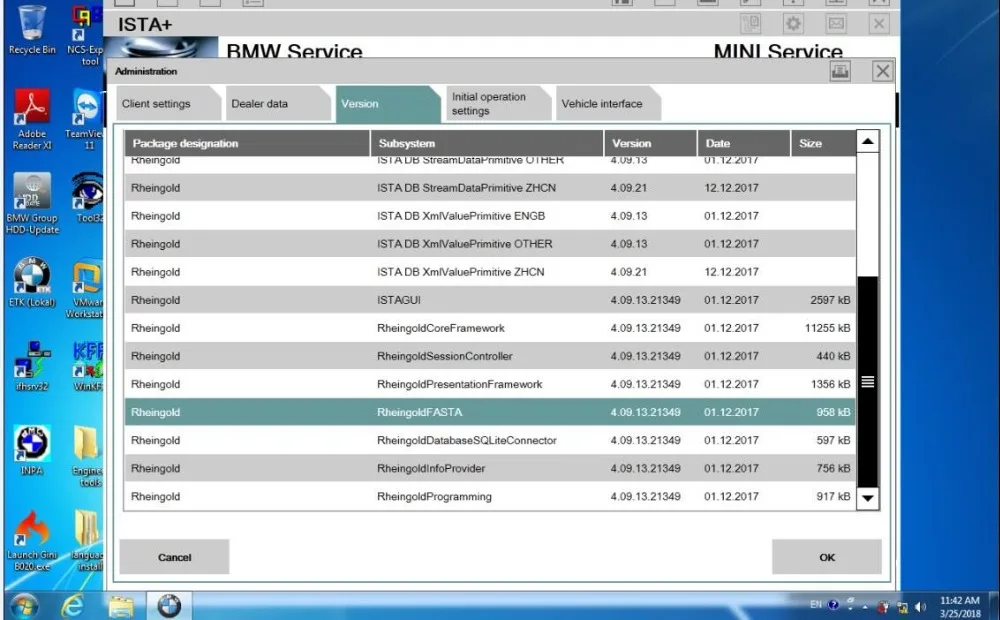Viewport: 1000px width, 620px height.
Task: Select ISTA DB XmlValuePrimitive OTHER row
Action: [490, 244]
